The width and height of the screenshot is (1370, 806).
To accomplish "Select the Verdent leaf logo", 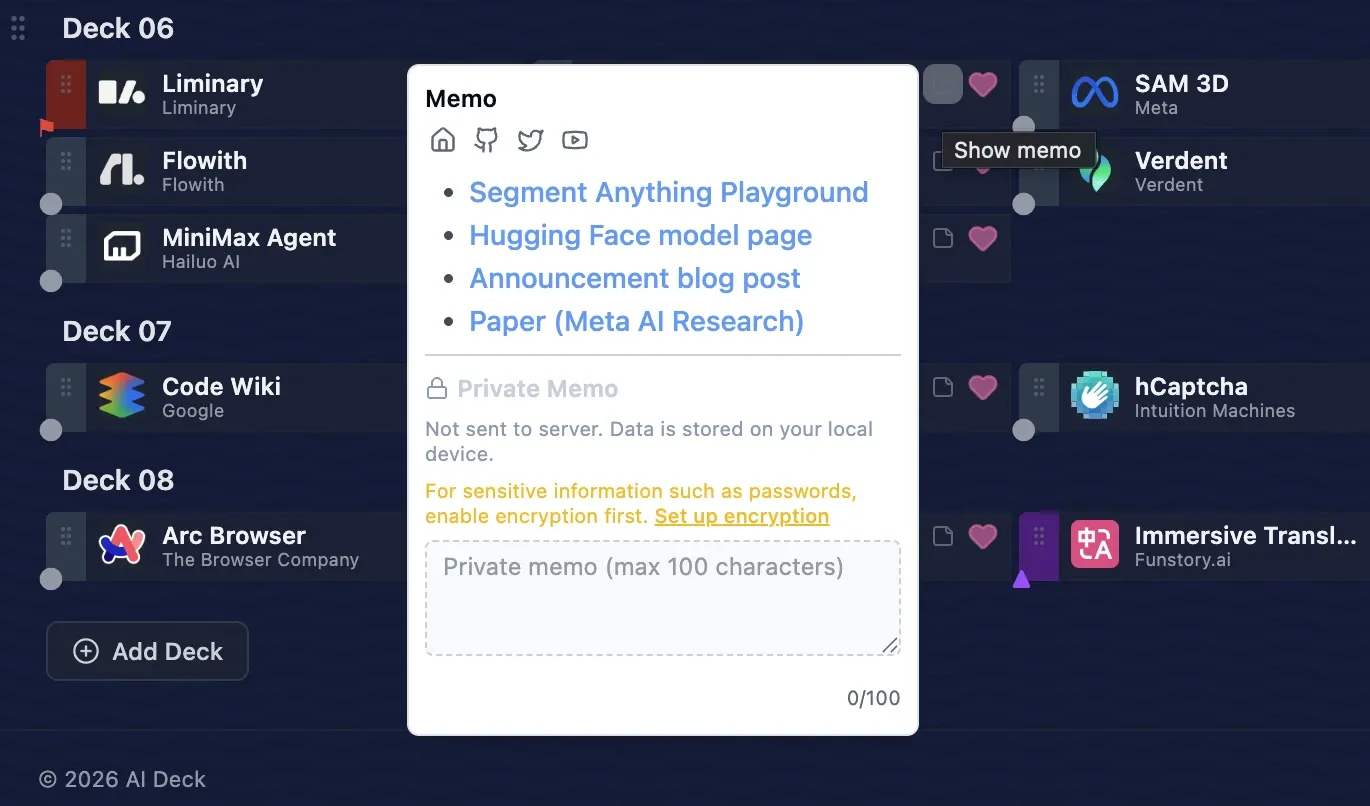I will 1095,171.
